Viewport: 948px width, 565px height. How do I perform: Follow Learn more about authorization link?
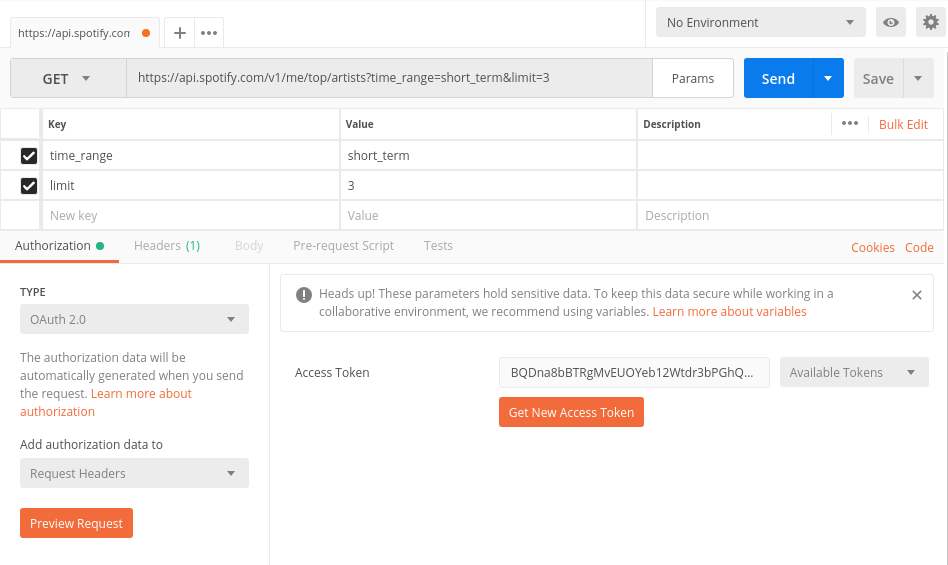(106, 402)
